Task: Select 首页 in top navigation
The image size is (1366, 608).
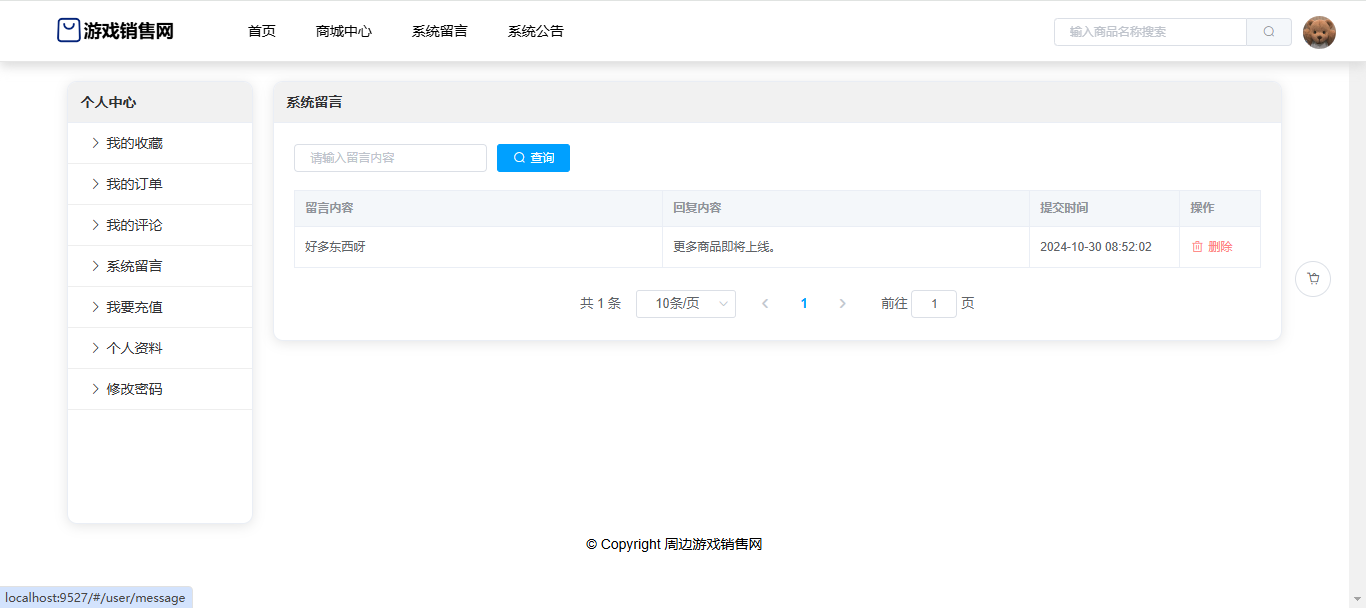Action: [x=262, y=31]
